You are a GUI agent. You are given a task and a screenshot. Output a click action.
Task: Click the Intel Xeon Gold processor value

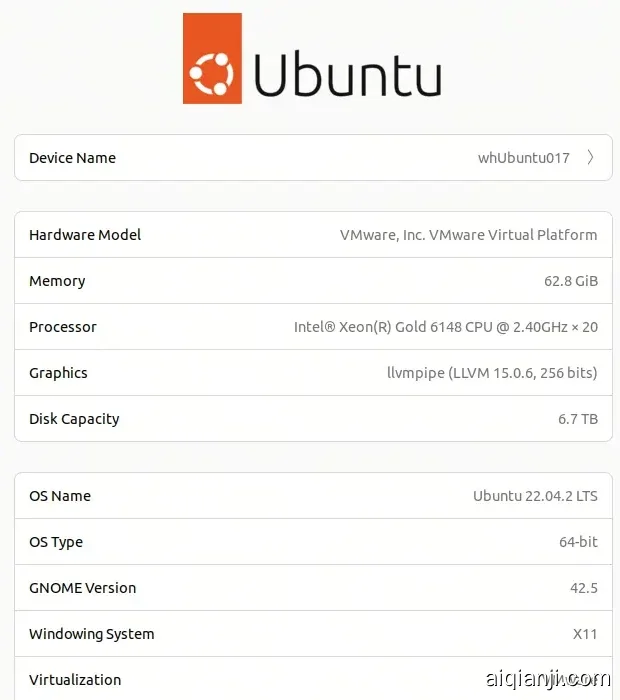[x=445, y=327]
